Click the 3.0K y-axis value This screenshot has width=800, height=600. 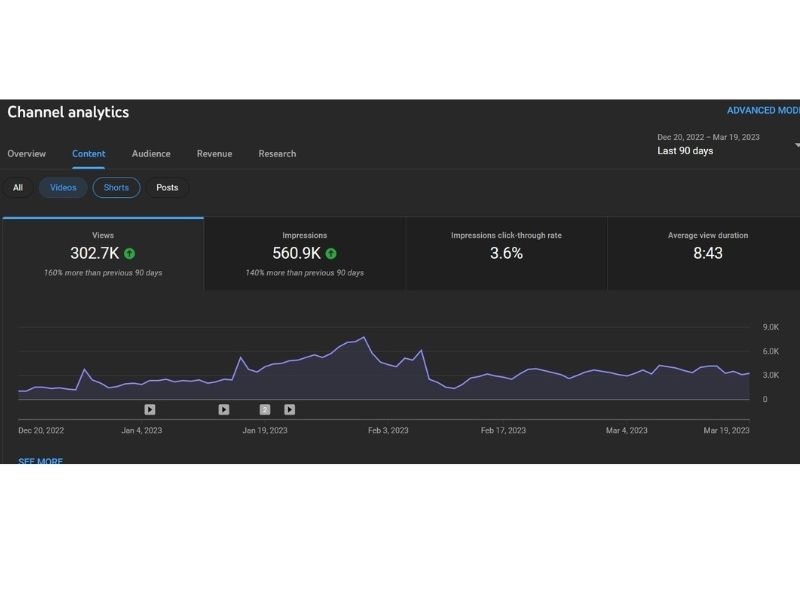(x=771, y=375)
